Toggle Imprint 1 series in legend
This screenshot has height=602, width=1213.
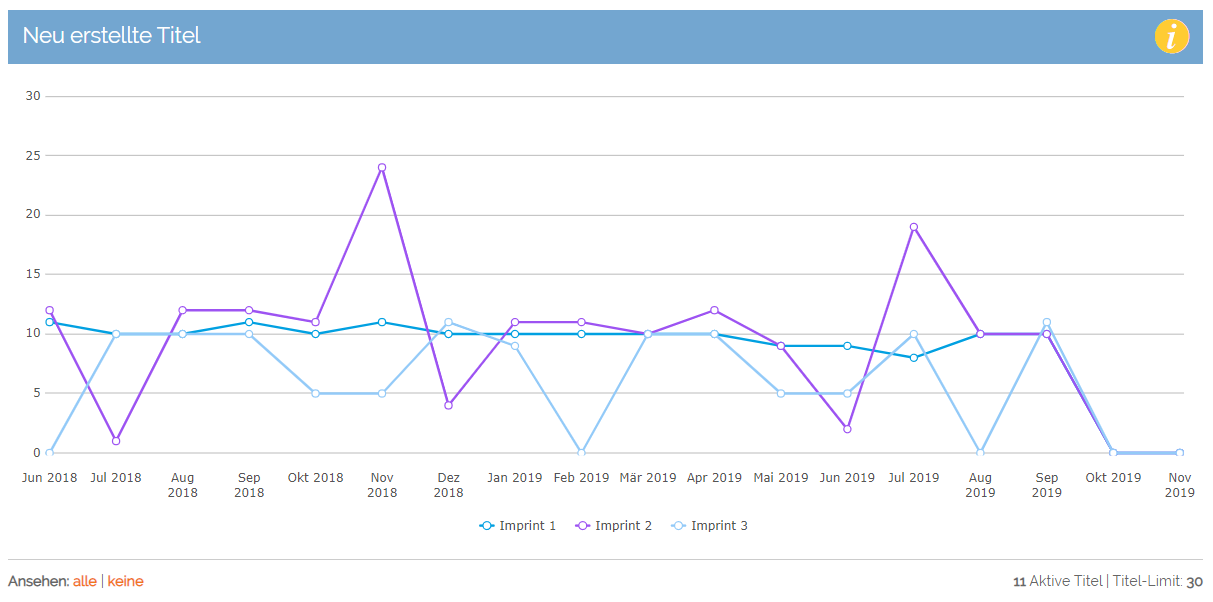tap(518, 525)
